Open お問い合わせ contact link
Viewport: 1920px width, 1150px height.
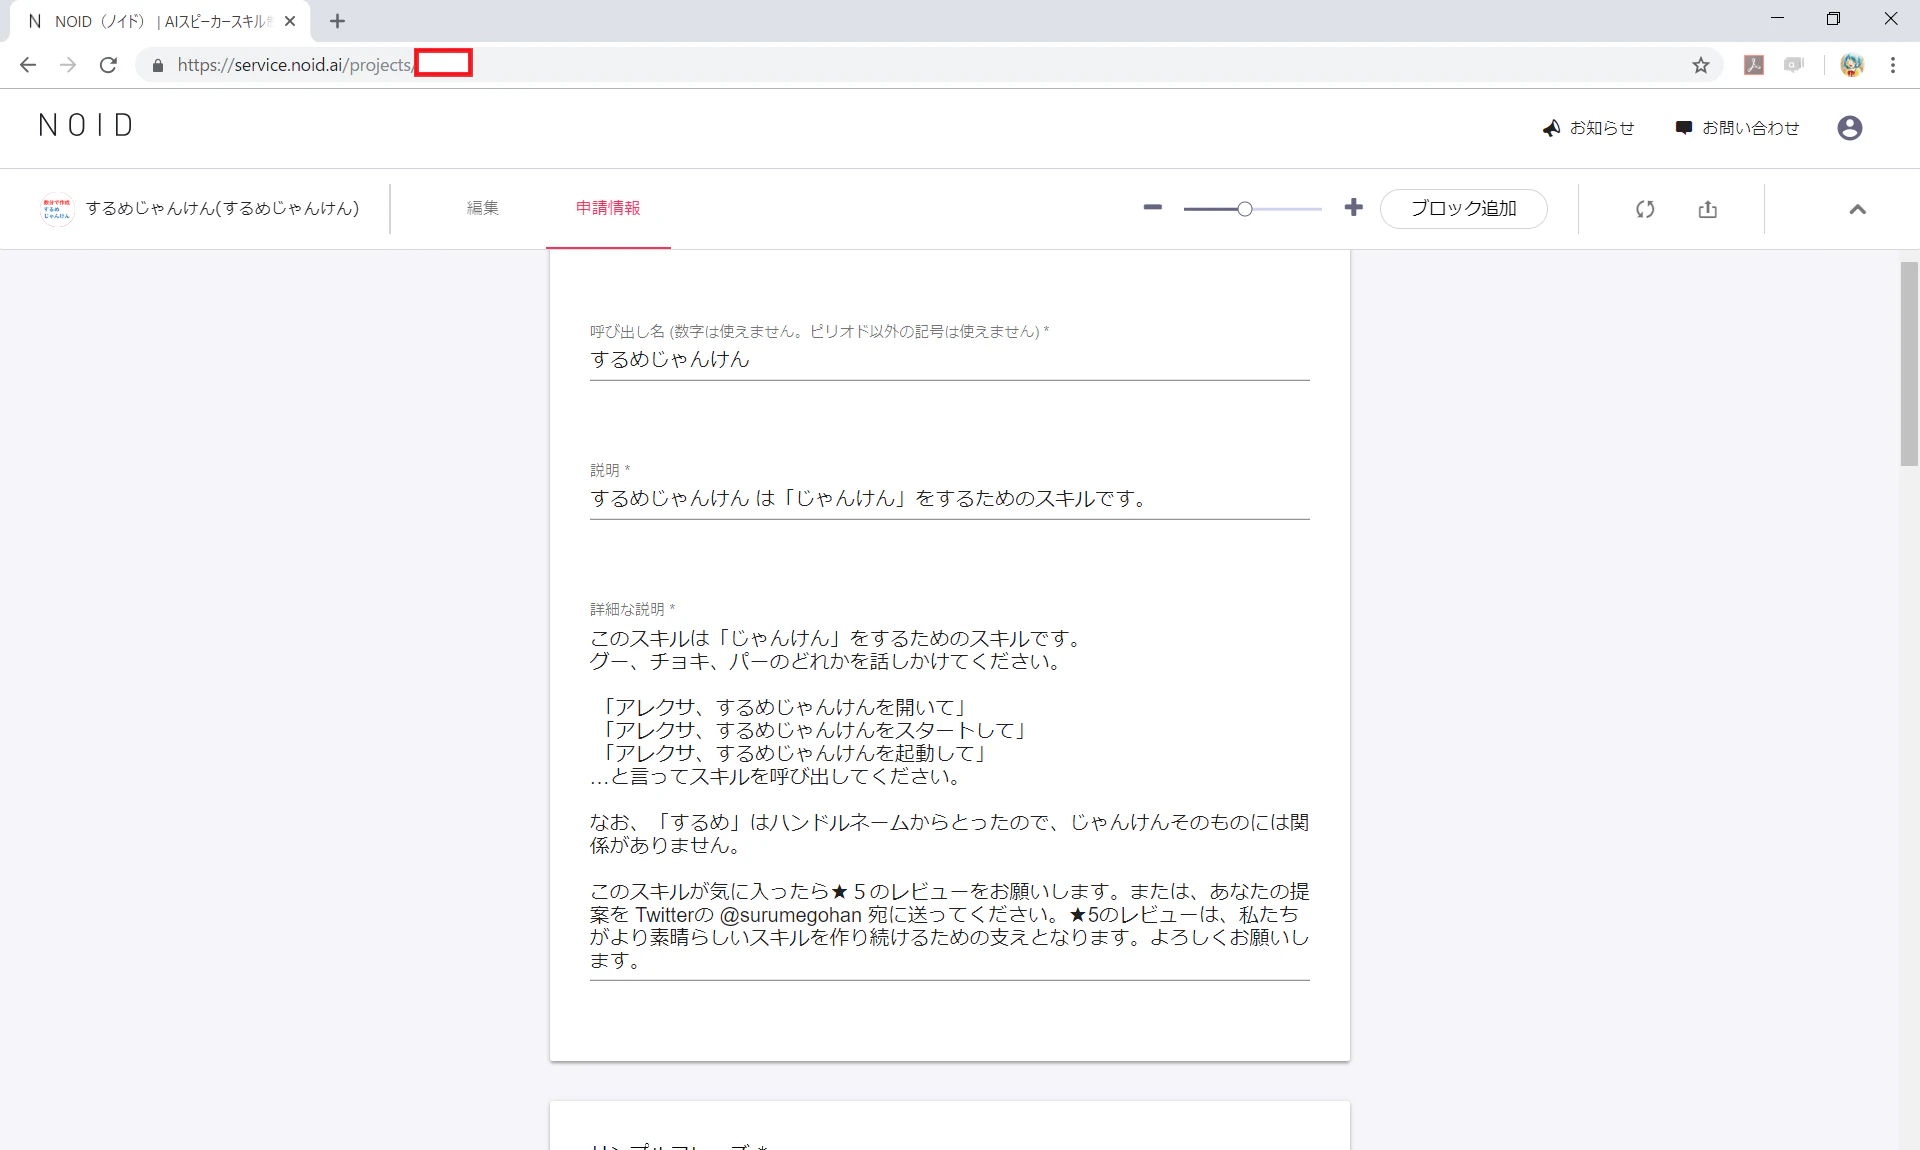tap(1737, 128)
